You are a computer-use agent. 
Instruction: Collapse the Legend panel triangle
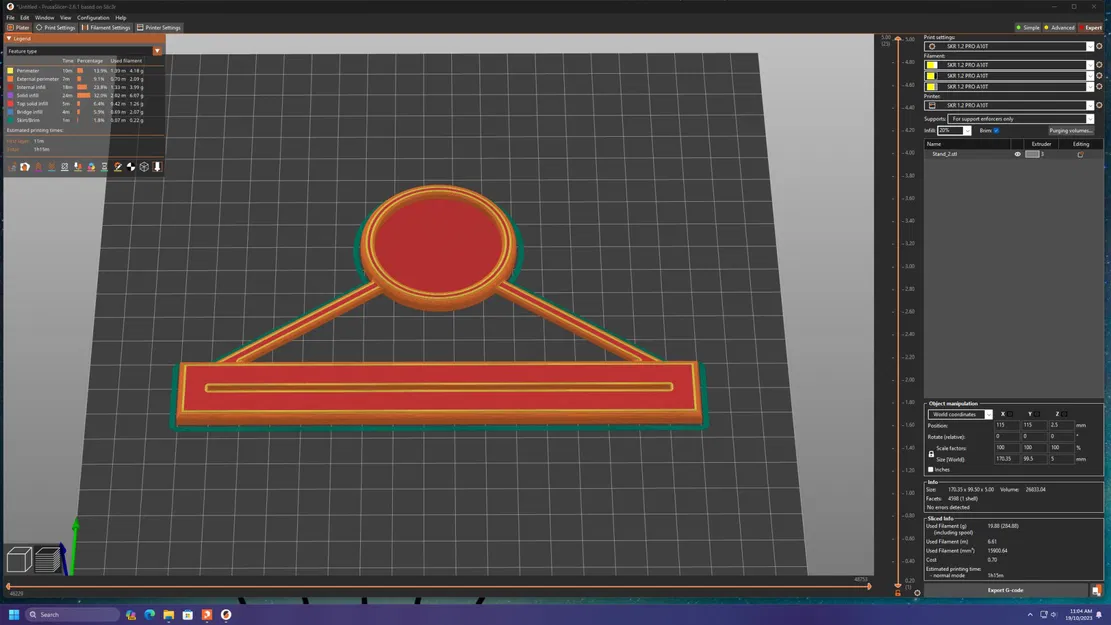pos(9,38)
